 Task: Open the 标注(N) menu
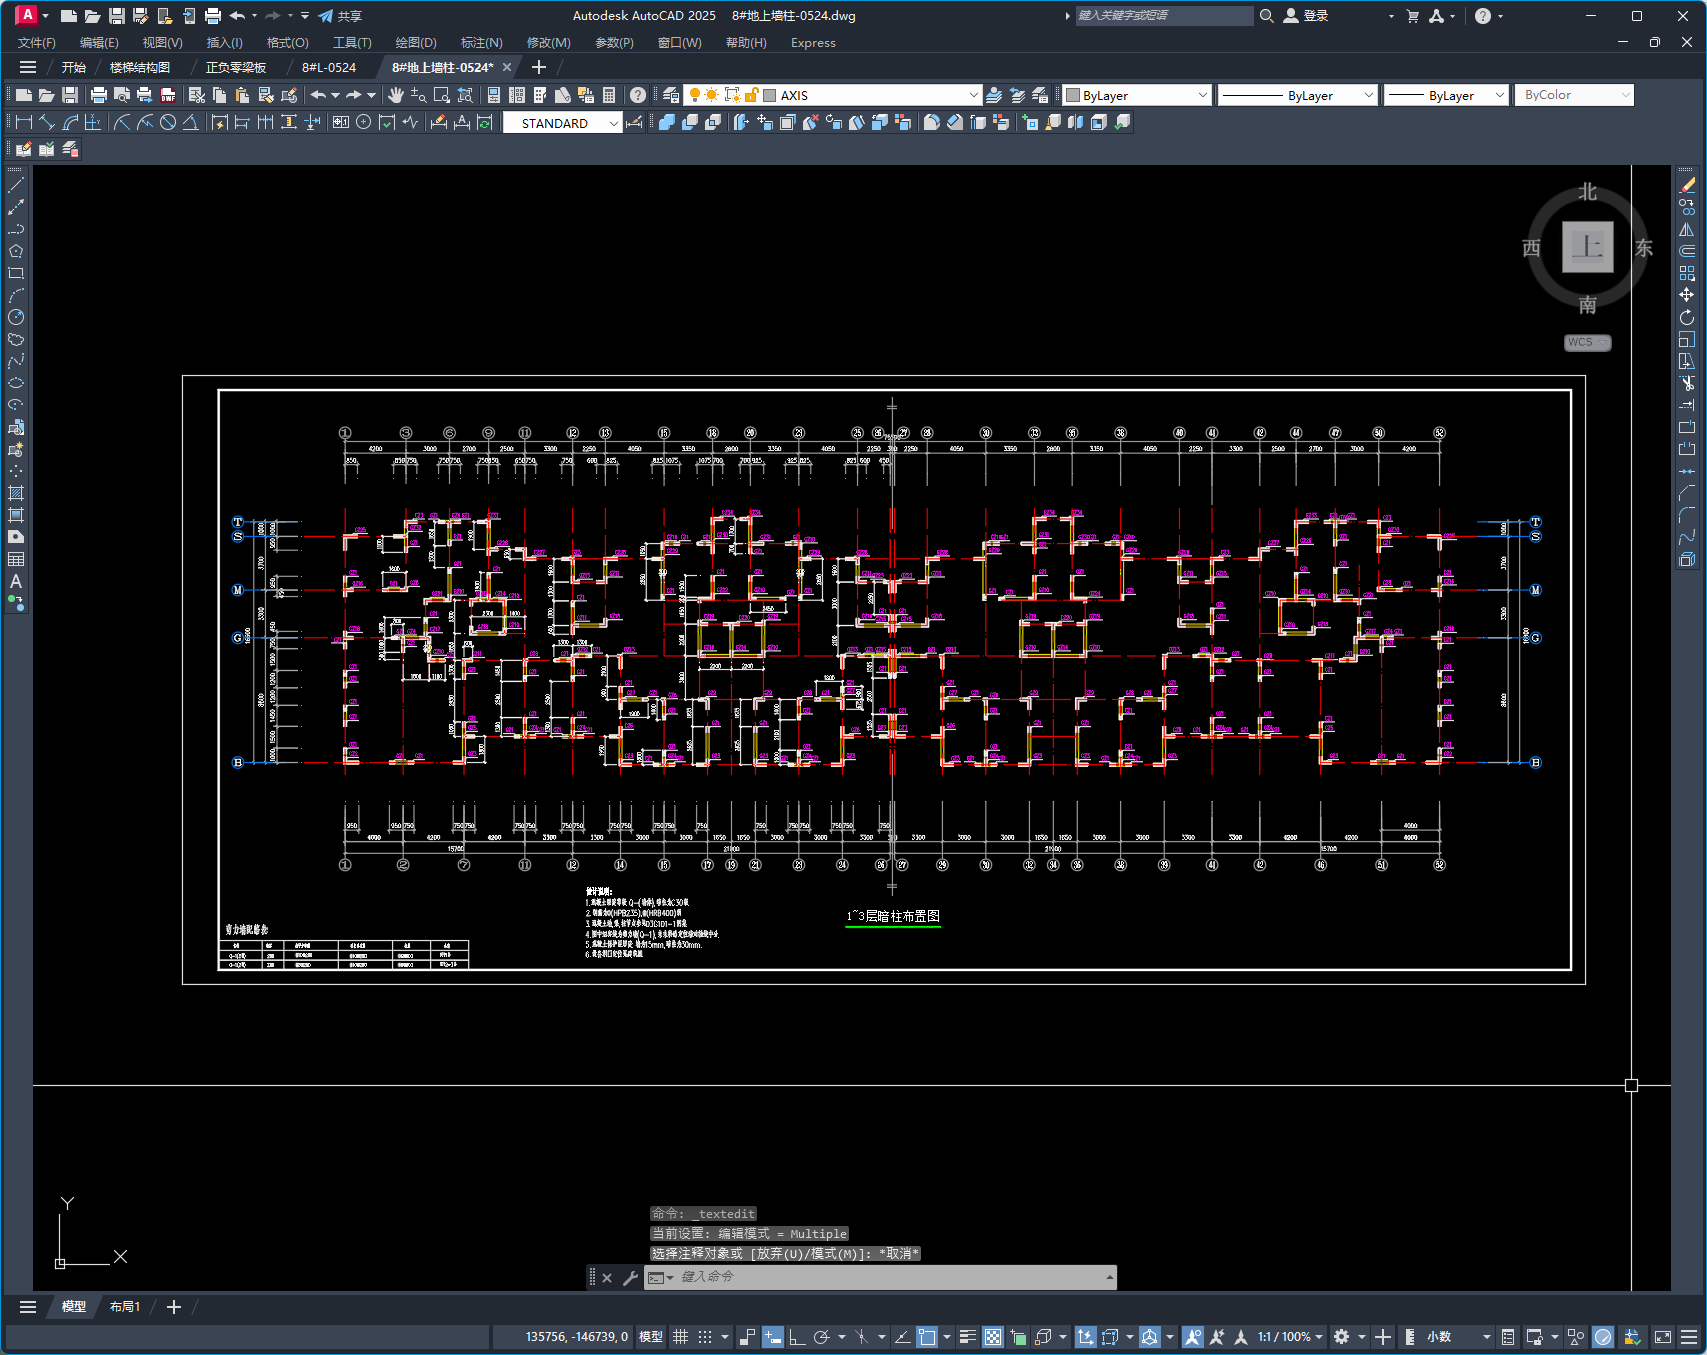tap(481, 43)
